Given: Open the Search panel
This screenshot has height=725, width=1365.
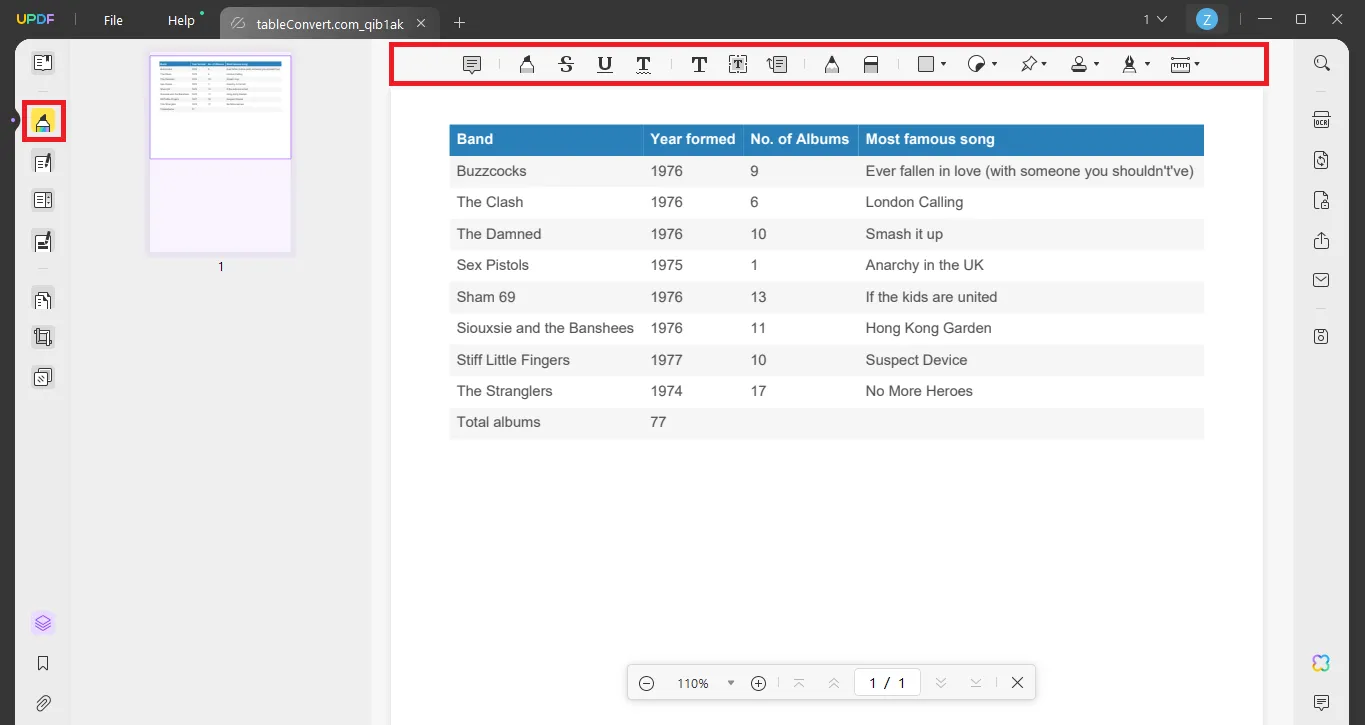Looking at the screenshot, I should click(1321, 62).
